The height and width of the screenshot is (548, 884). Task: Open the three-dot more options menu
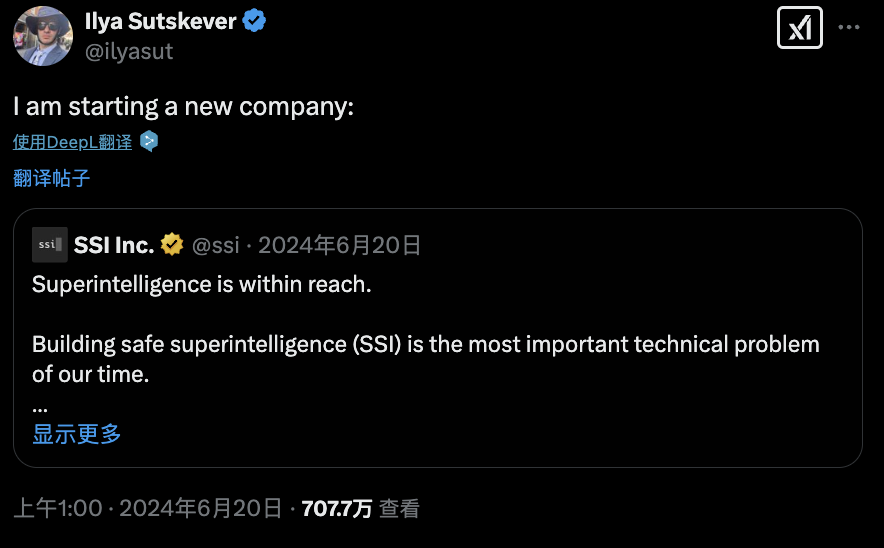click(x=848, y=27)
